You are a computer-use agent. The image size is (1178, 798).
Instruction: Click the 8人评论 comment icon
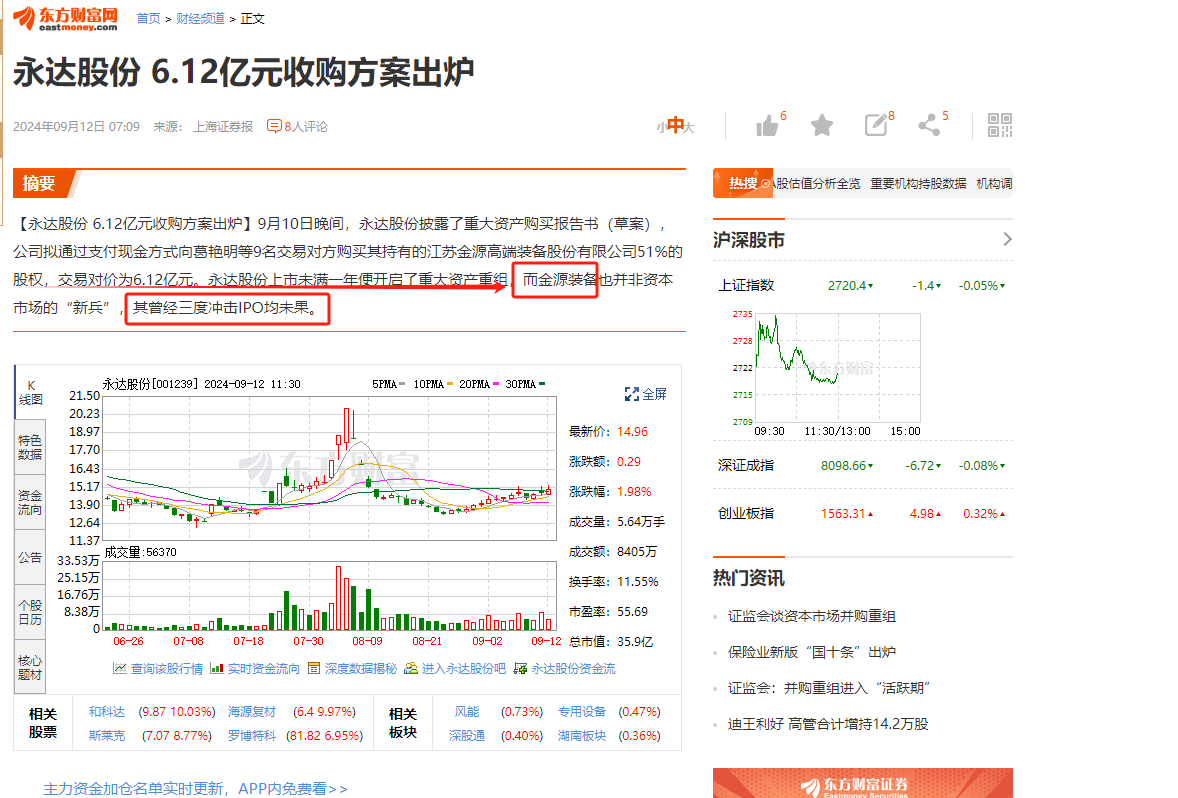pyautogui.click(x=274, y=126)
